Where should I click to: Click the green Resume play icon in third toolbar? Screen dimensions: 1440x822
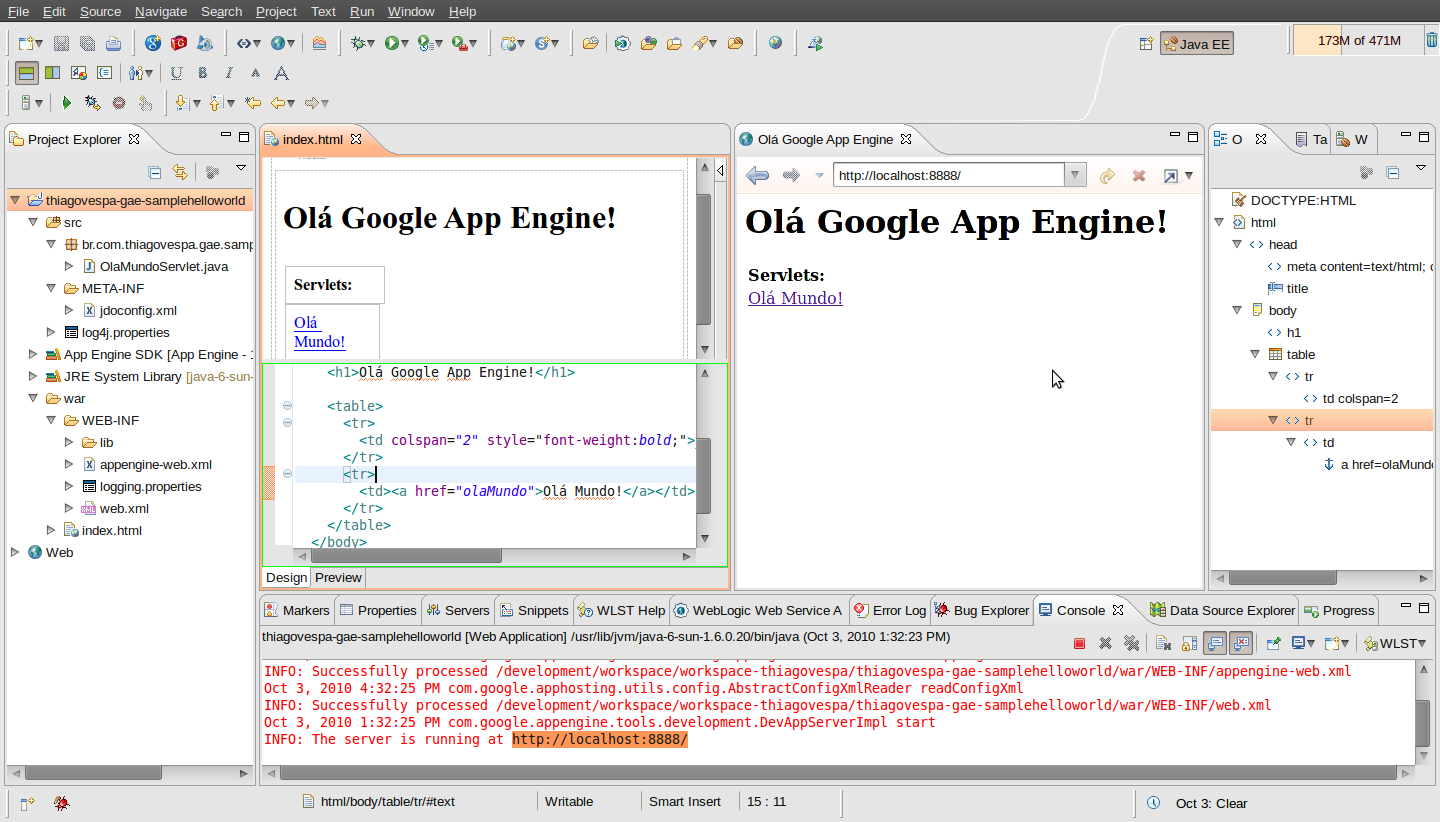67,103
